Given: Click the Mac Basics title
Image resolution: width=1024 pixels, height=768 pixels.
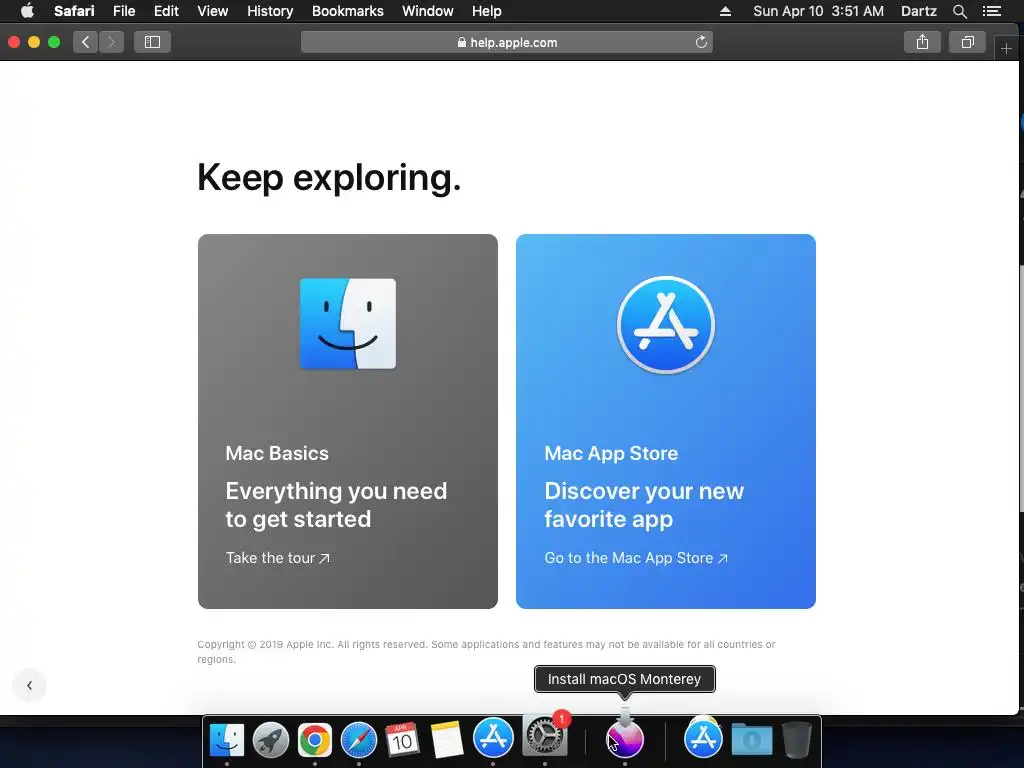Looking at the screenshot, I should point(277,453).
